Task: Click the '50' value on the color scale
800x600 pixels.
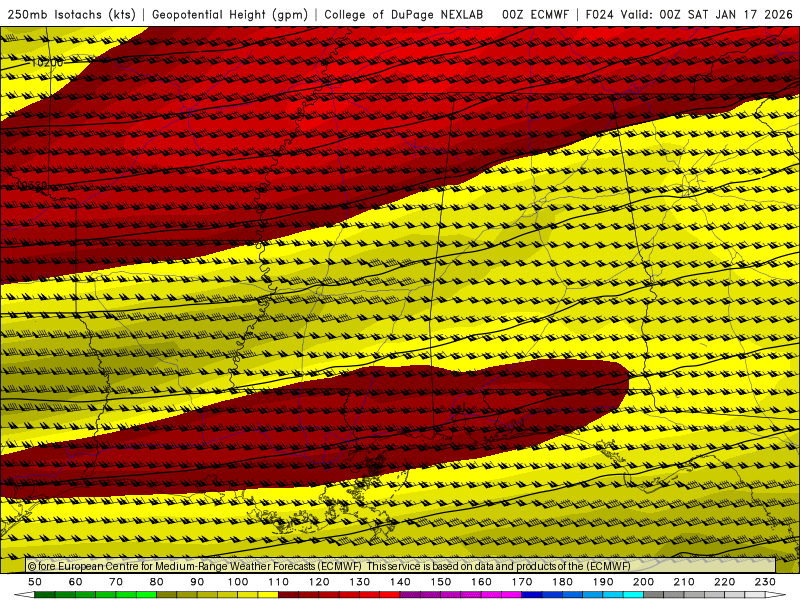Action: pos(35,582)
